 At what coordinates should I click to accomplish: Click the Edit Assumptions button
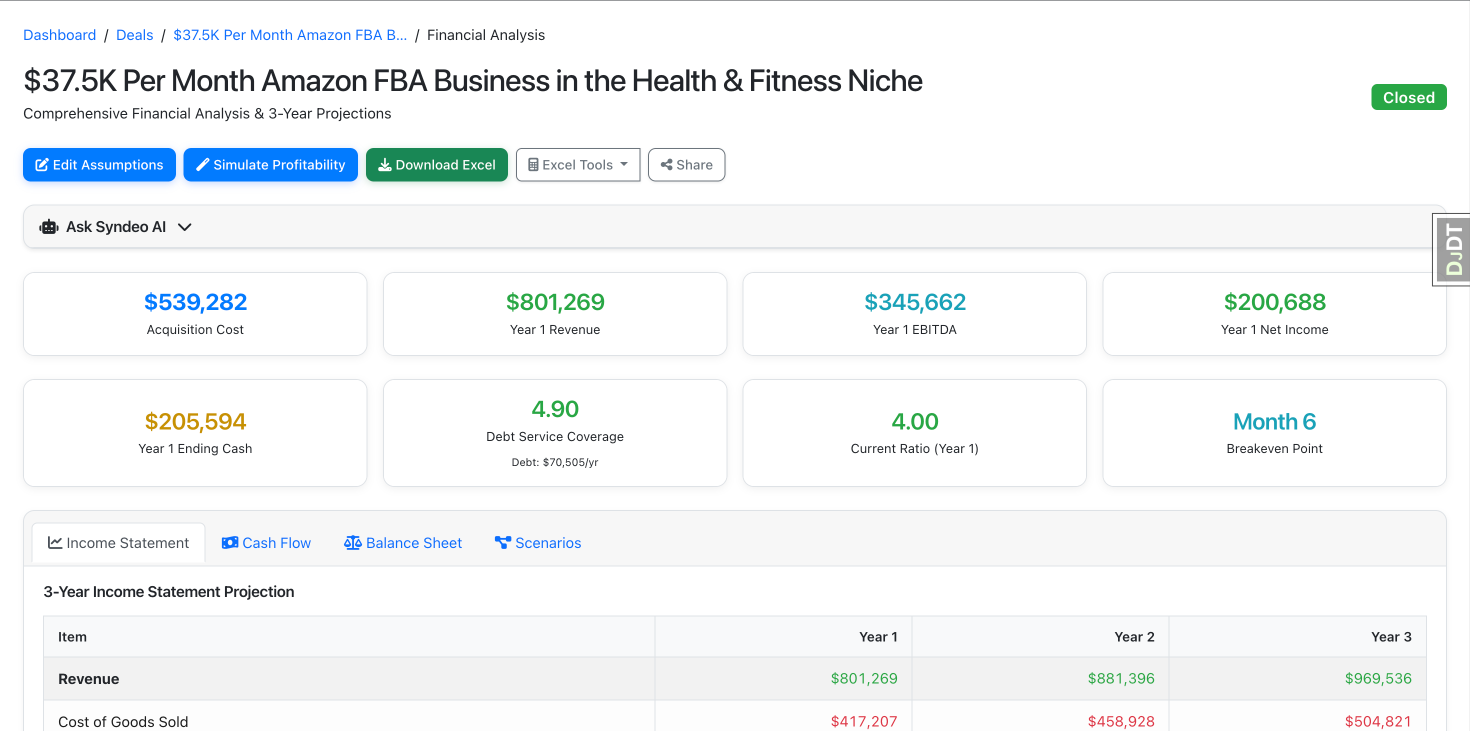click(99, 165)
